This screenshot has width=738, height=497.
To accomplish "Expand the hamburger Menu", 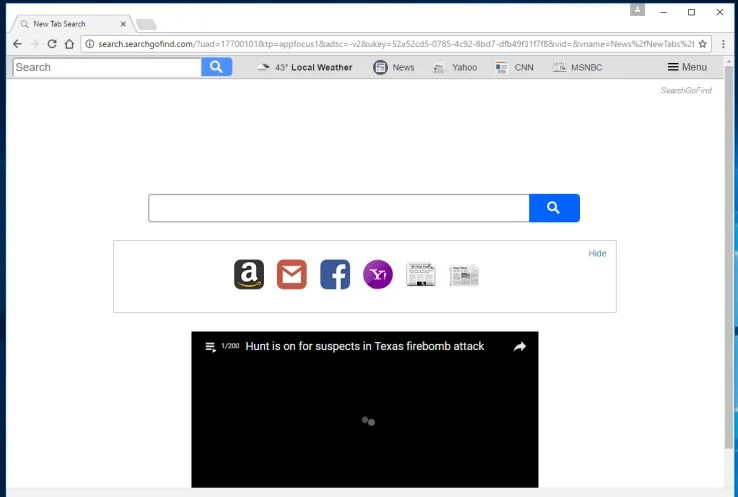I will [x=687, y=67].
